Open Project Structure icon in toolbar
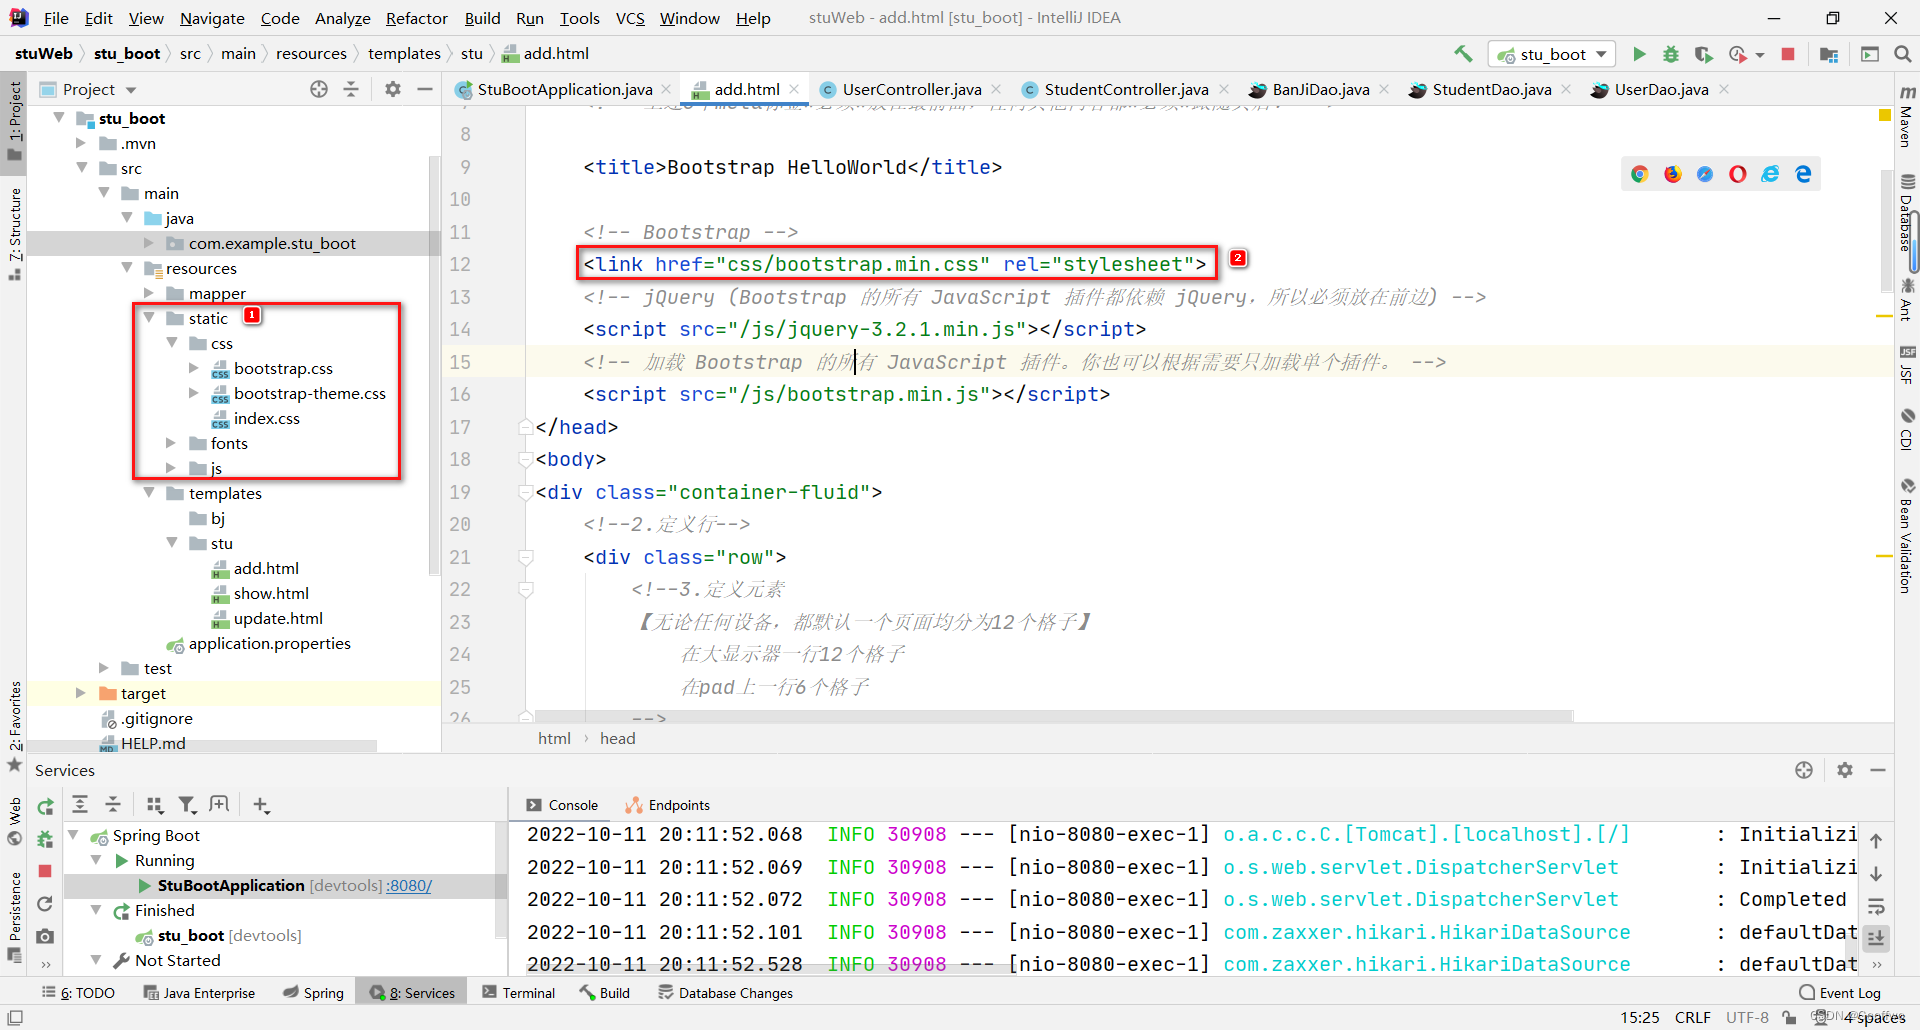This screenshot has height=1030, width=1920. click(1829, 54)
